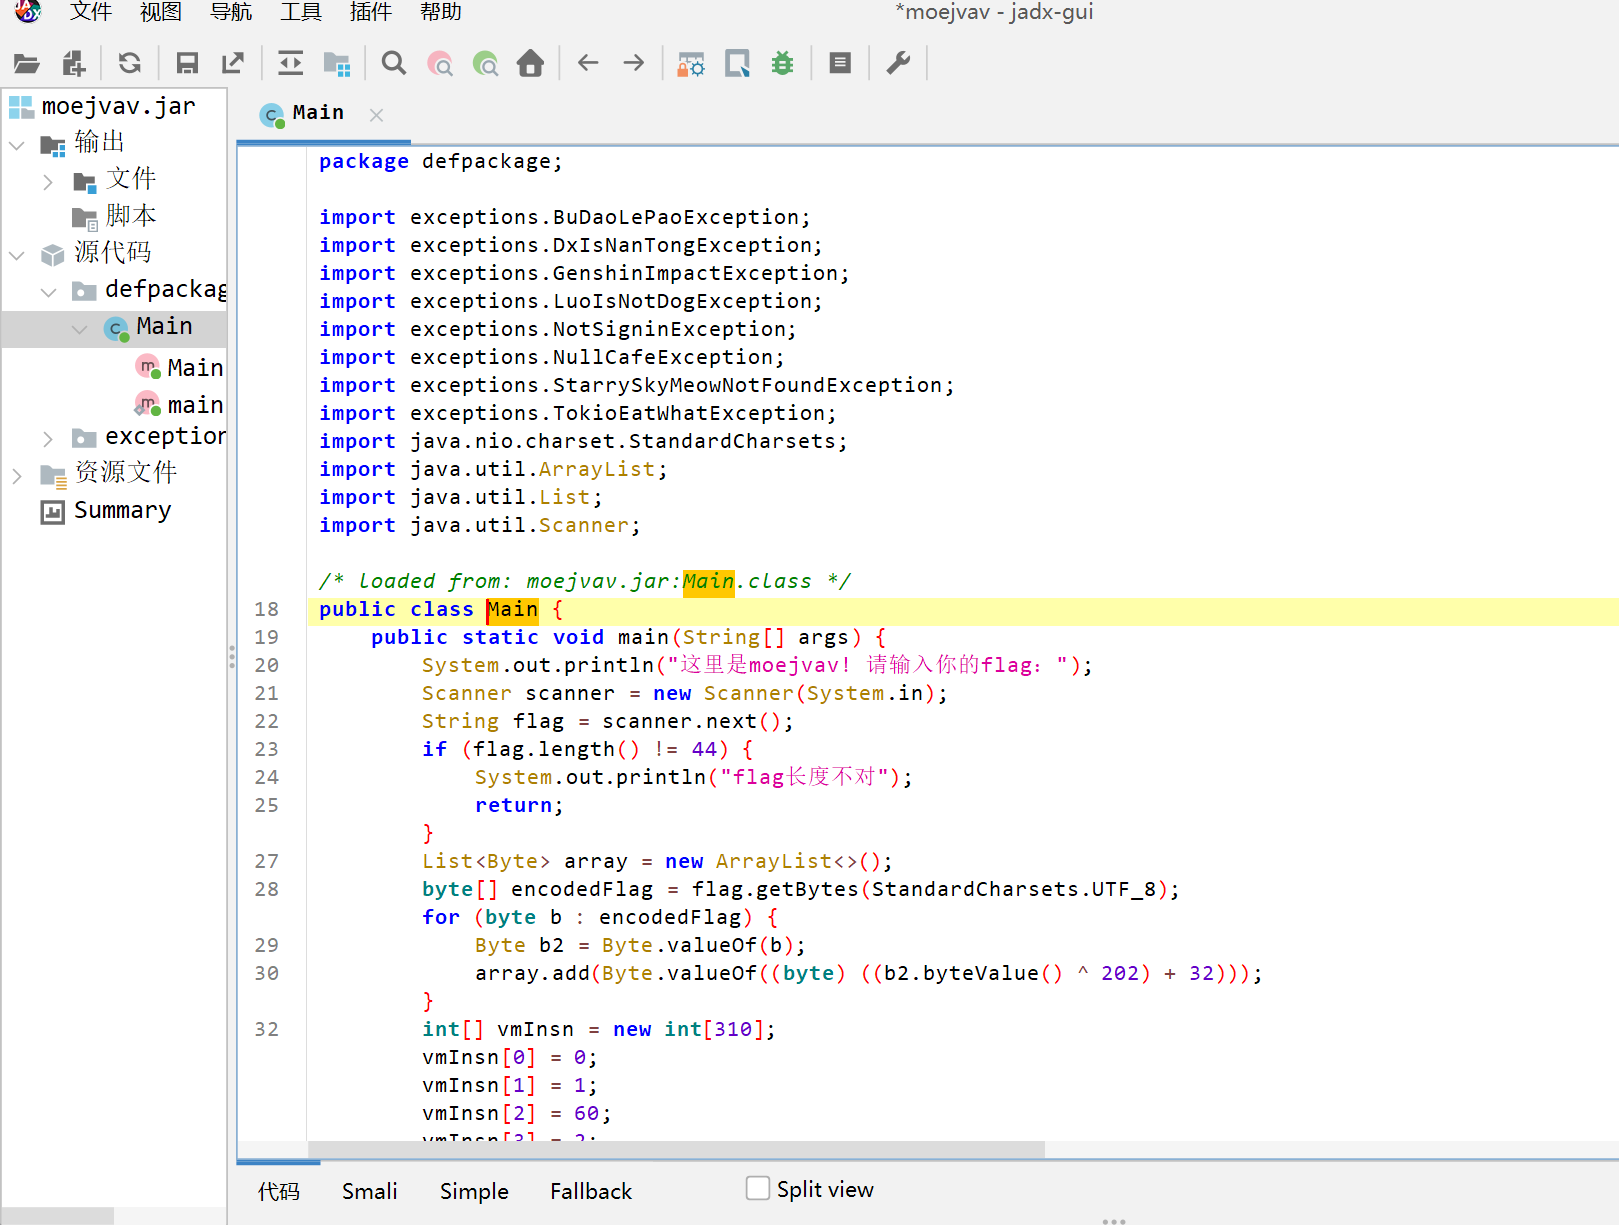Screen dimensions: 1619x1225
Task: Open text search magnifier icon
Action: coord(394,64)
